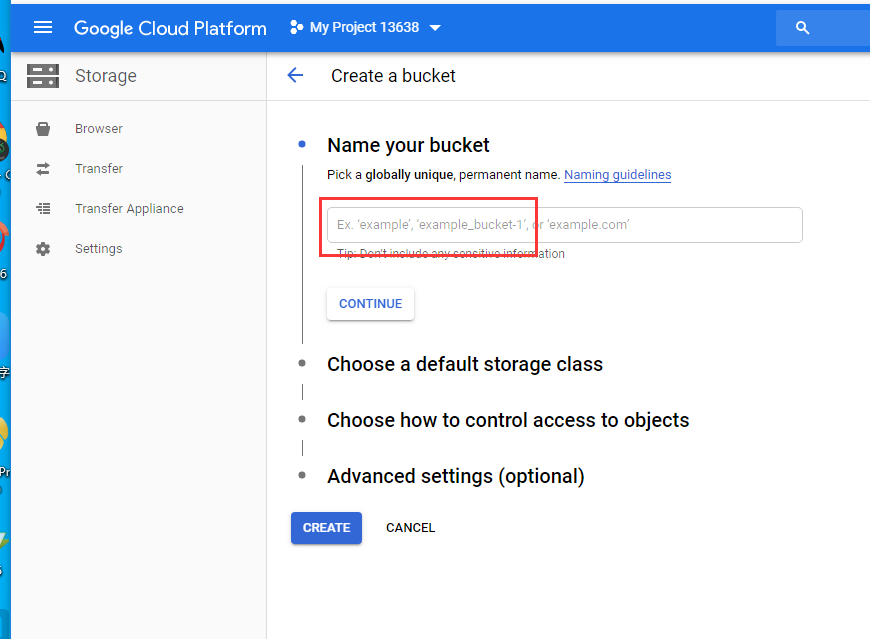Open the Transfer Appliance menu item

tap(129, 209)
